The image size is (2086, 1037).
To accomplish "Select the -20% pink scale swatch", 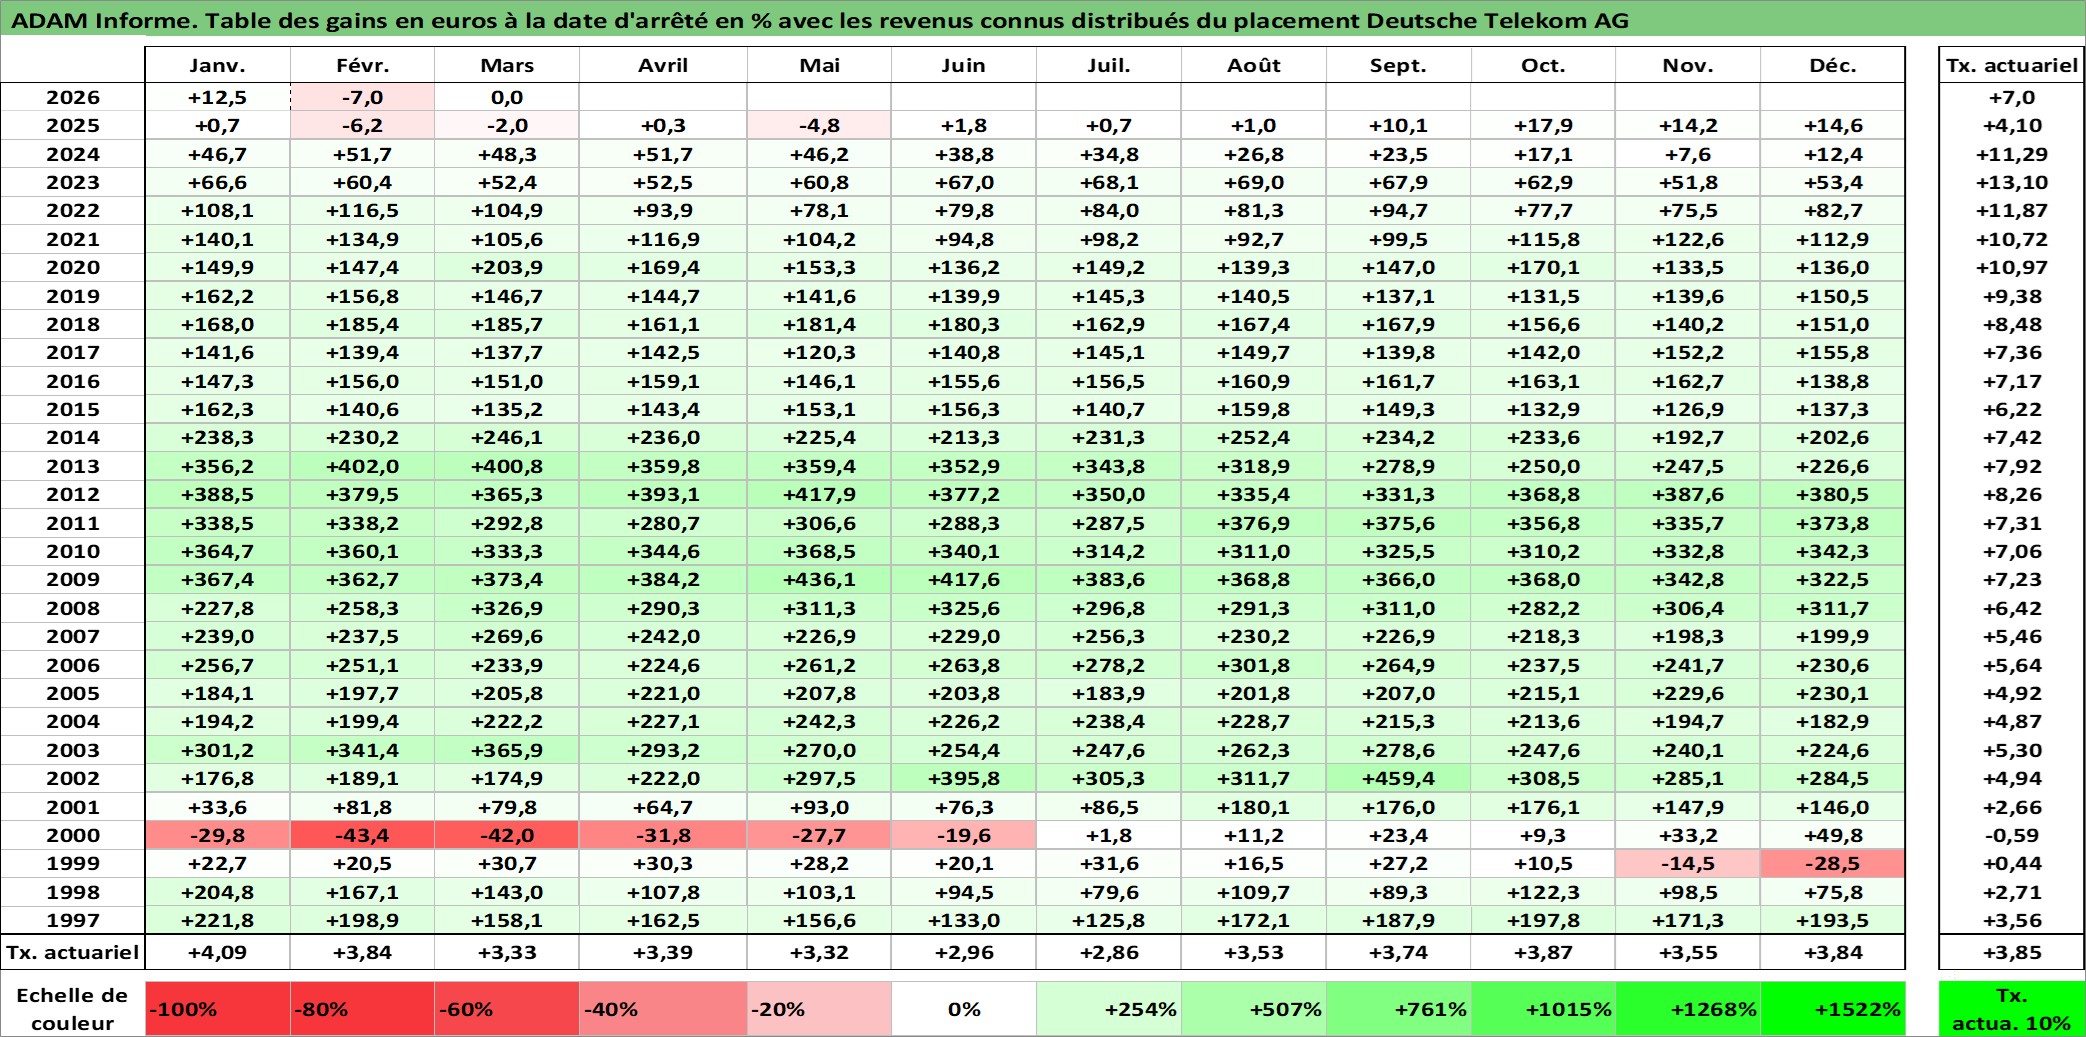I will coord(819,1009).
